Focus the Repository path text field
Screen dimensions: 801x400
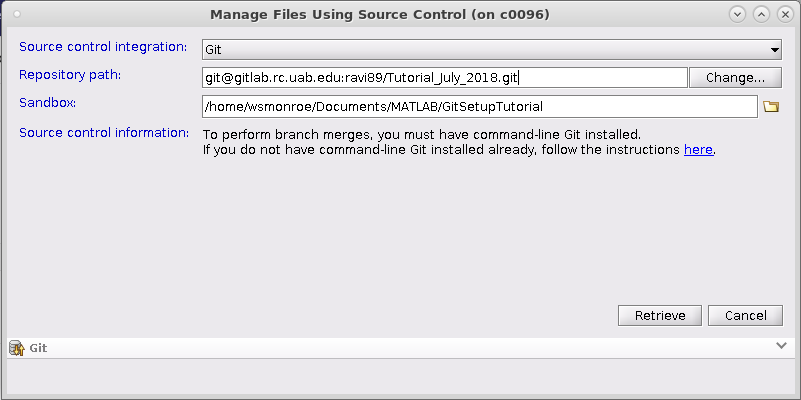pyautogui.click(x=444, y=77)
